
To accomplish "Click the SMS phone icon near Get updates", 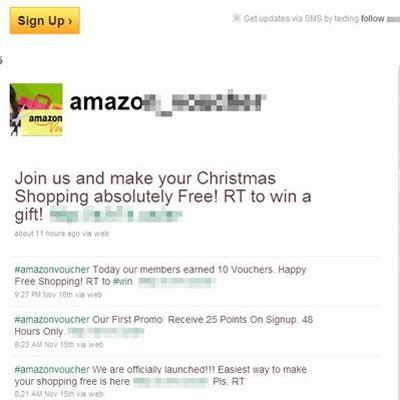I will coord(236,18).
